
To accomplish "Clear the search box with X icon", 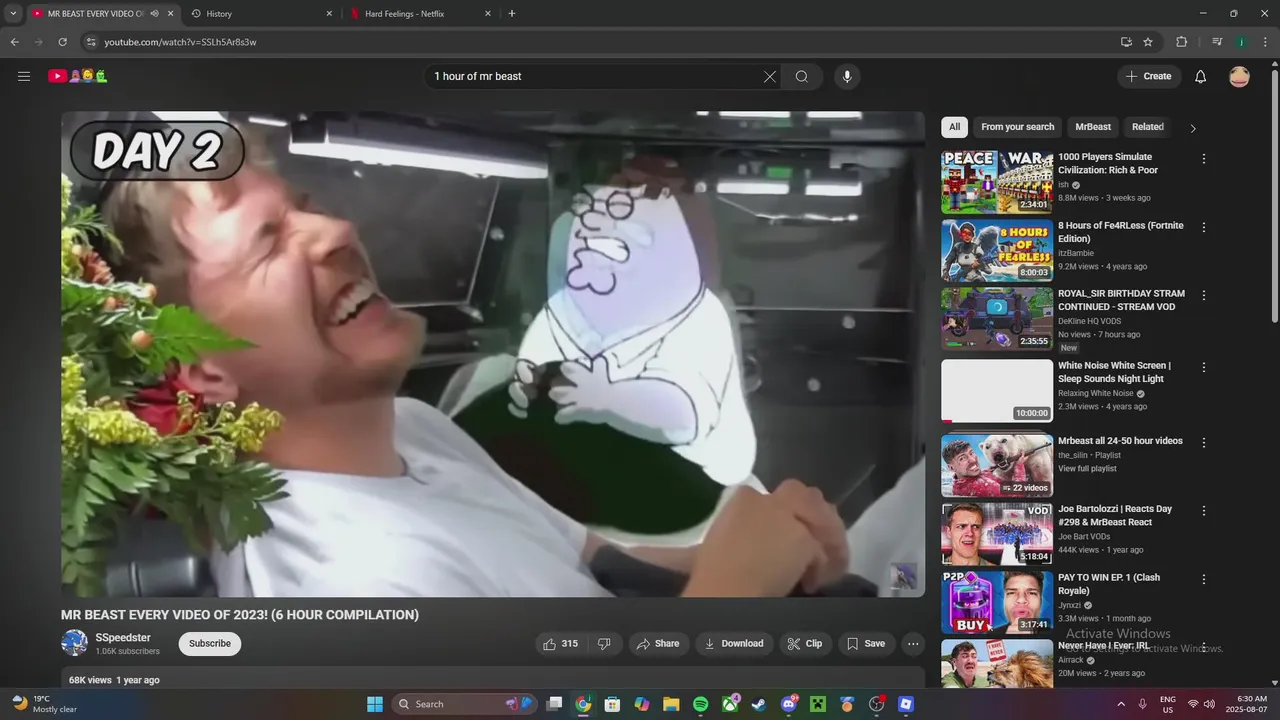I will click(770, 76).
